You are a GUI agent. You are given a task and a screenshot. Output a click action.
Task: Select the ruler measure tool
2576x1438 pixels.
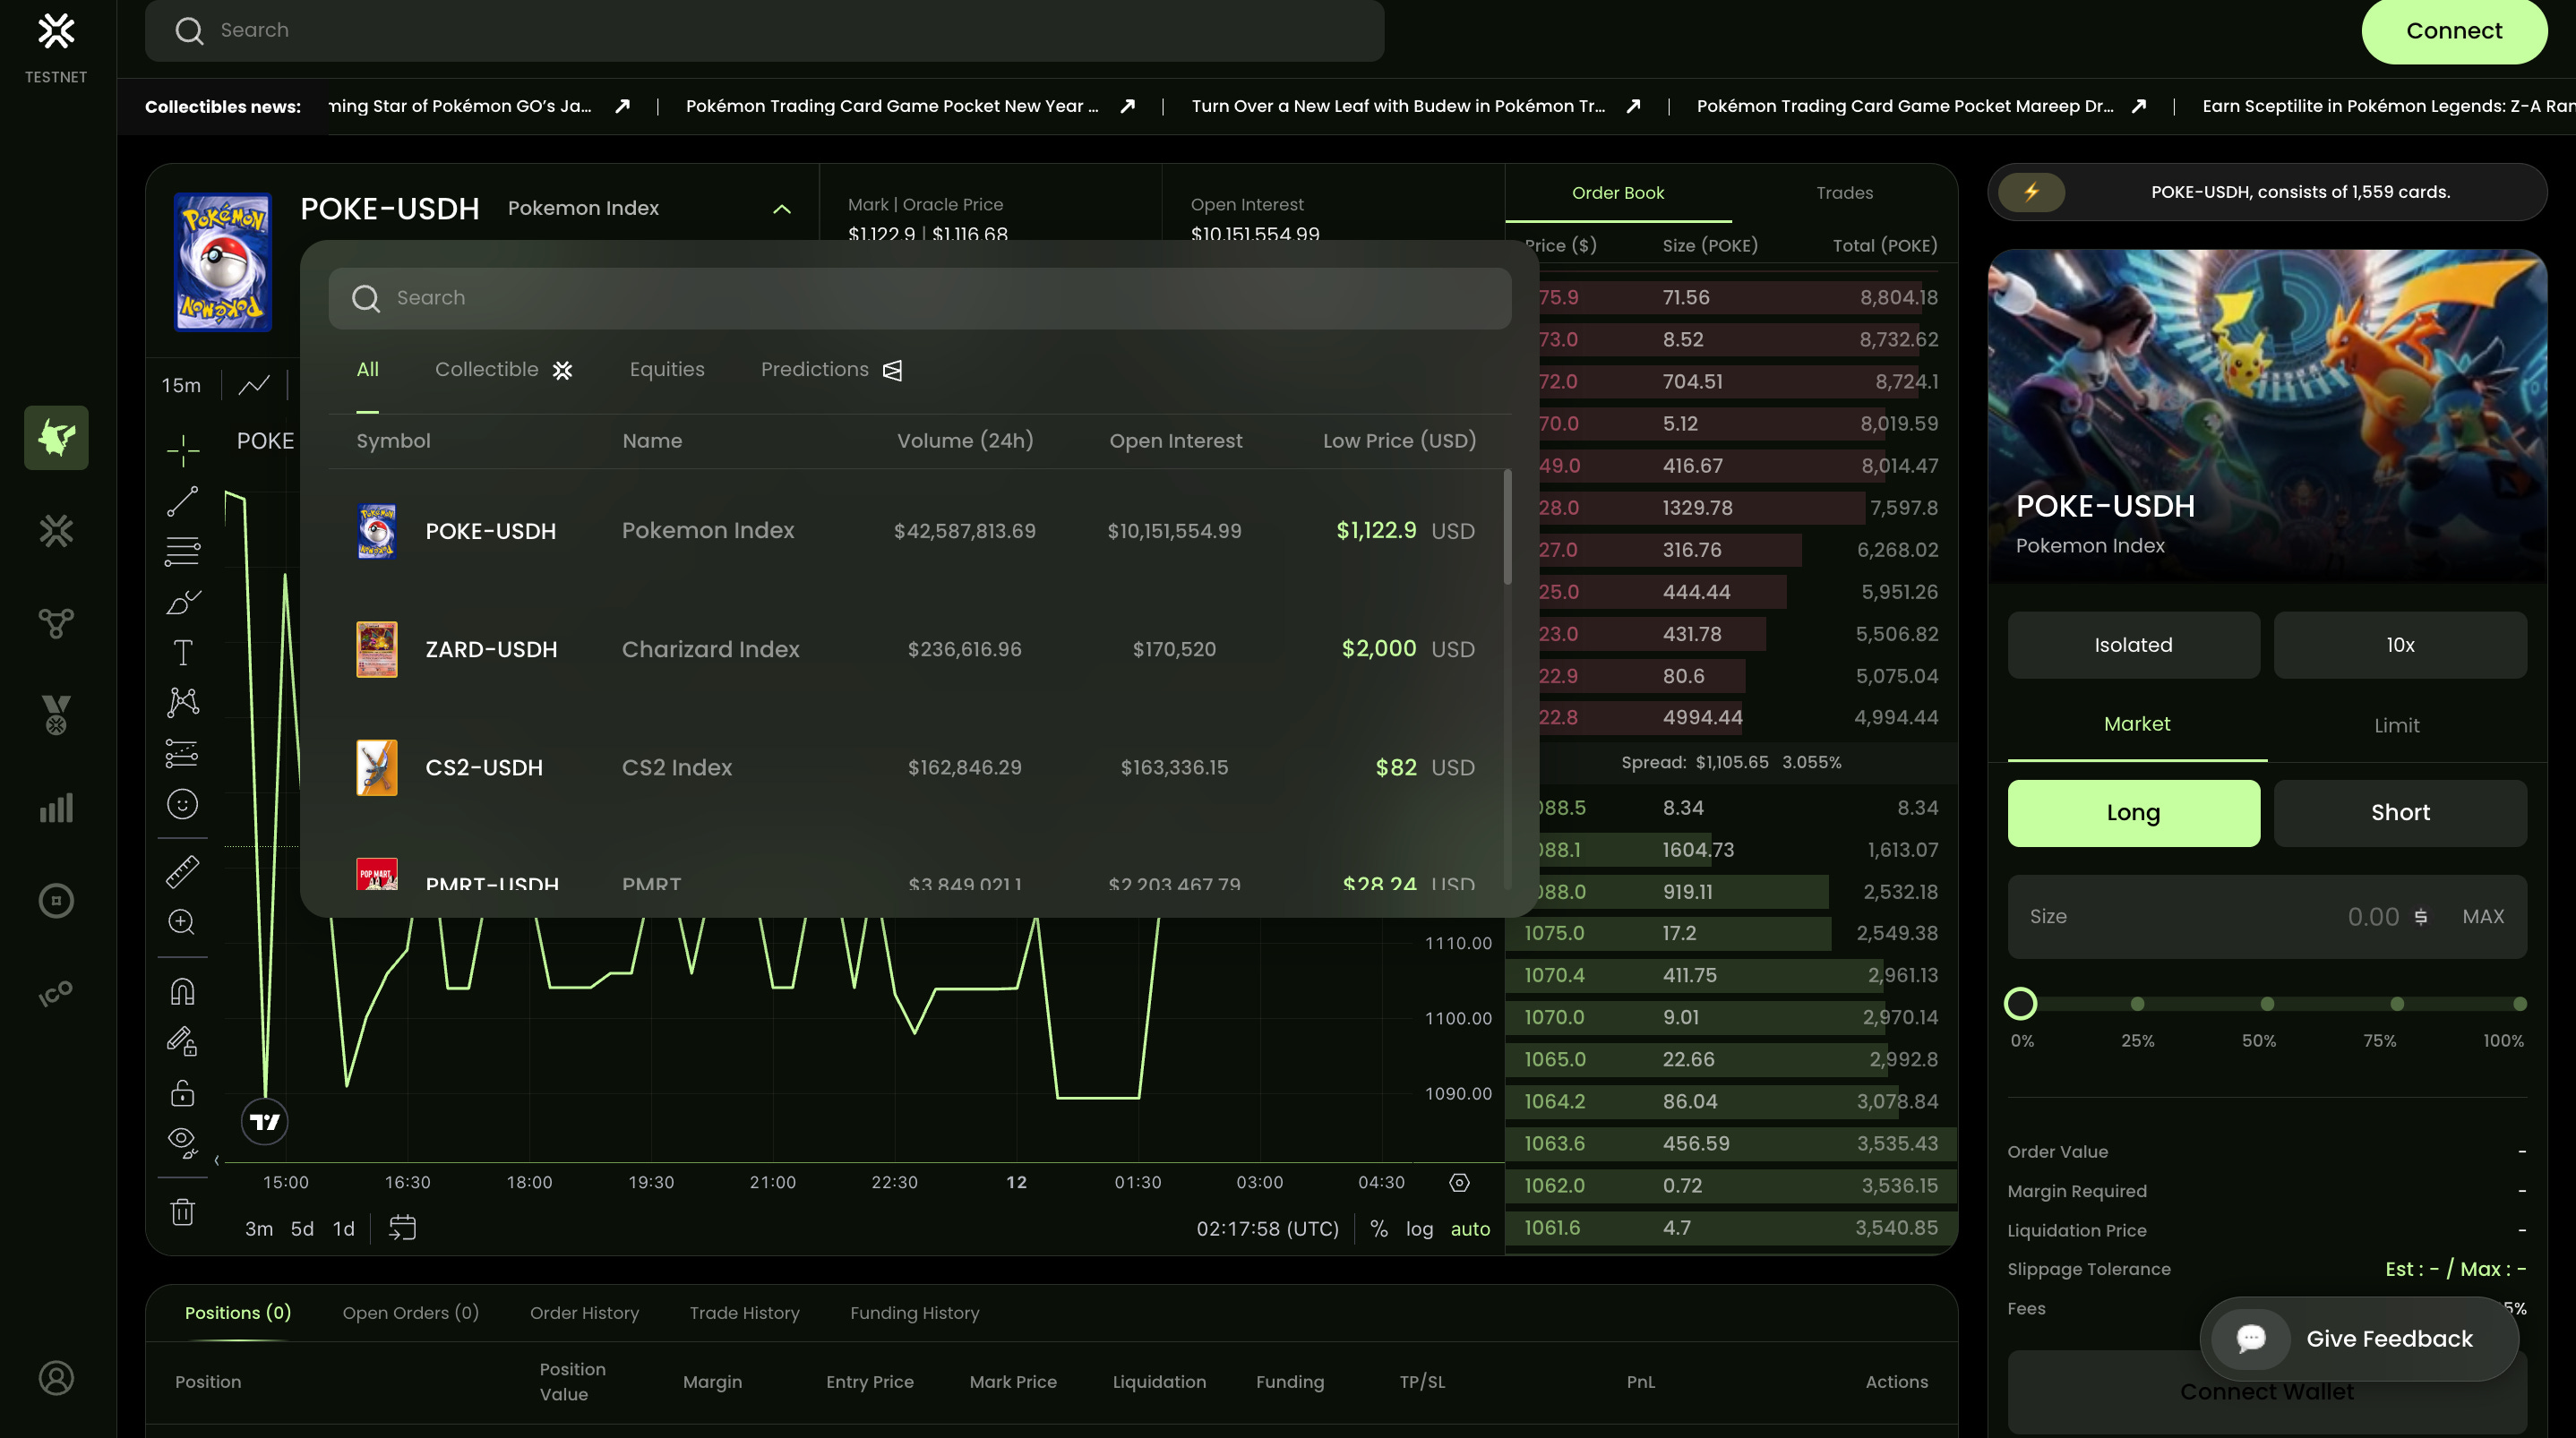click(x=182, y=872)
